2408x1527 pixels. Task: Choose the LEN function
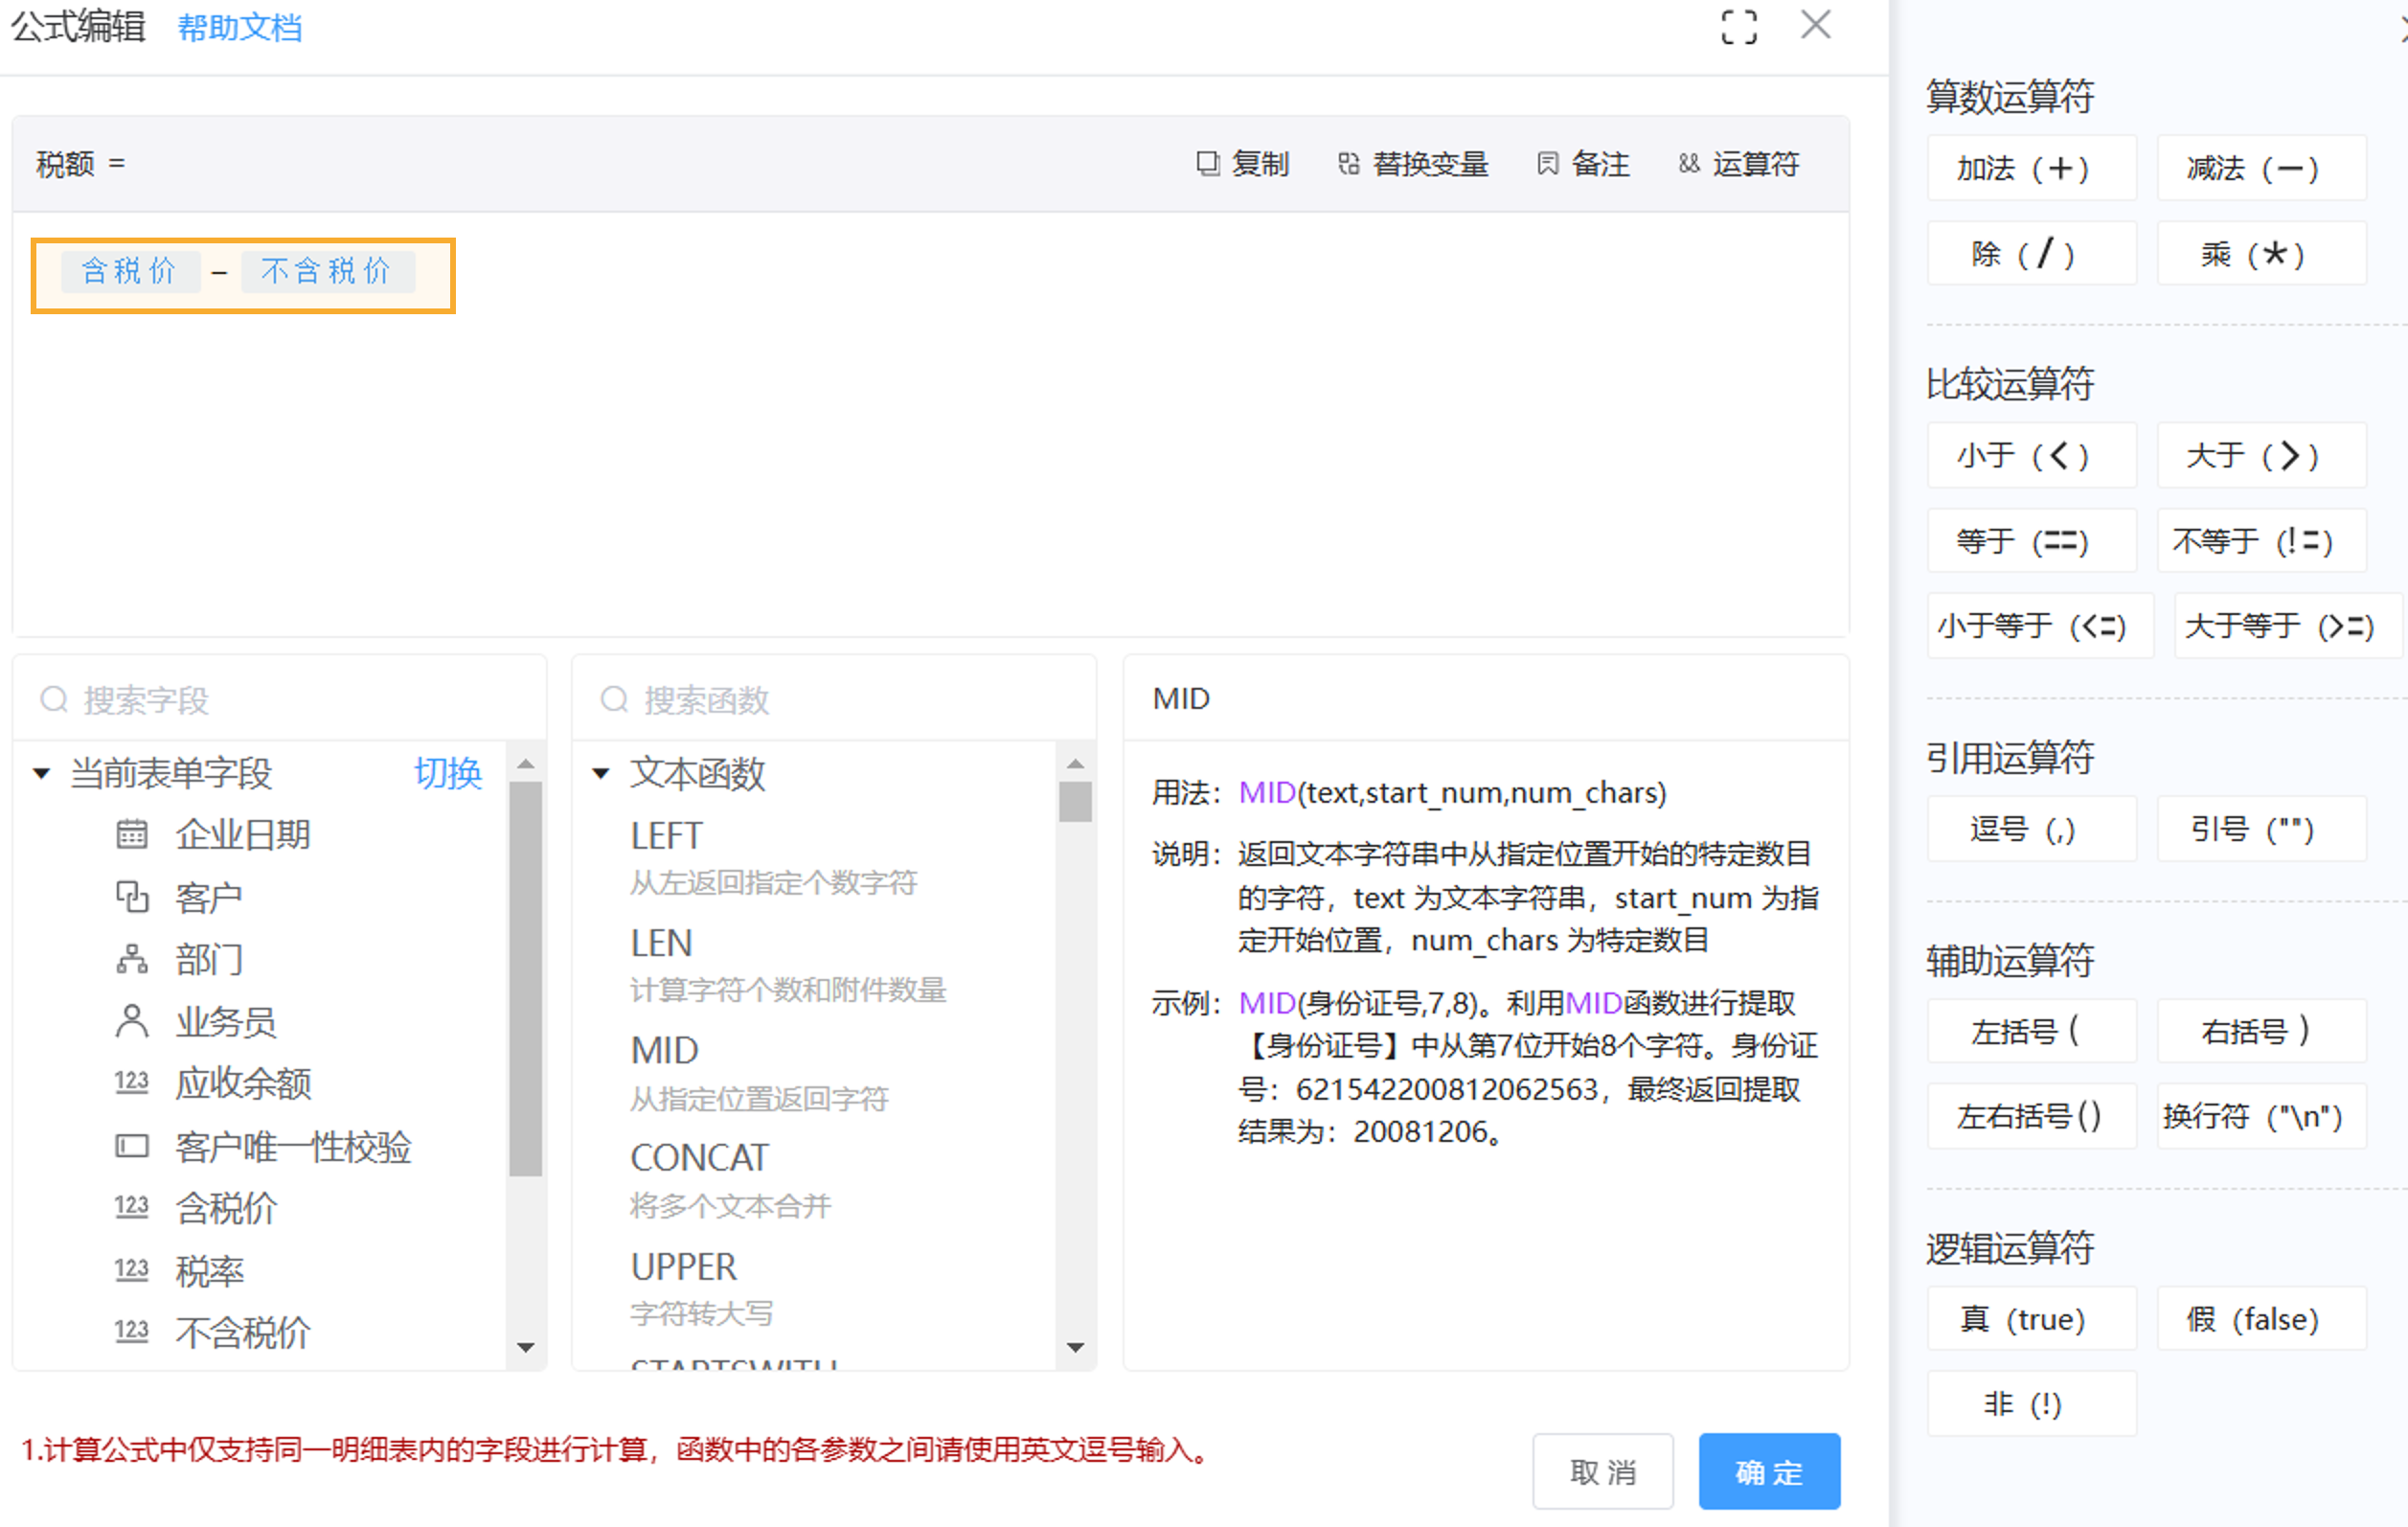point(661,943)
